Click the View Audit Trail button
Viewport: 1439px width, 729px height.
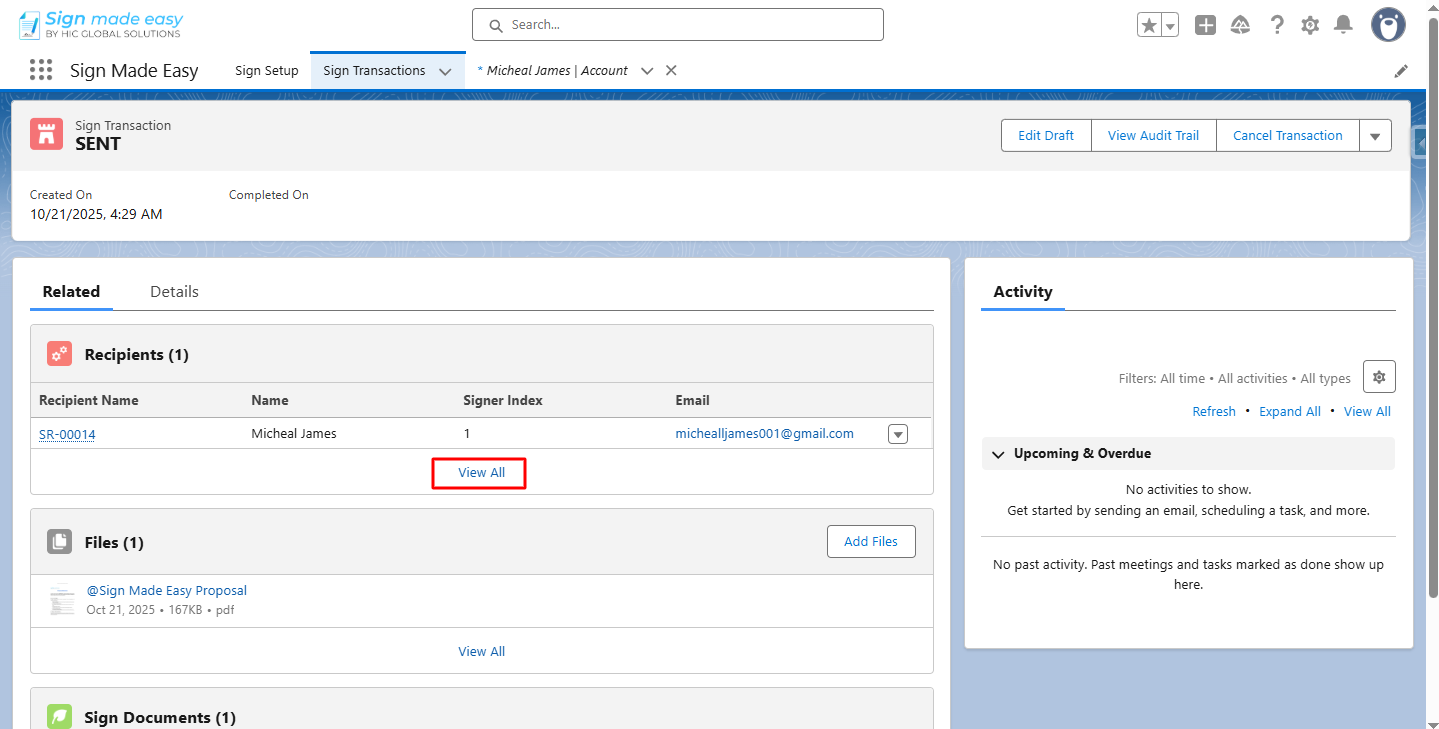[x=1153, y=136]
